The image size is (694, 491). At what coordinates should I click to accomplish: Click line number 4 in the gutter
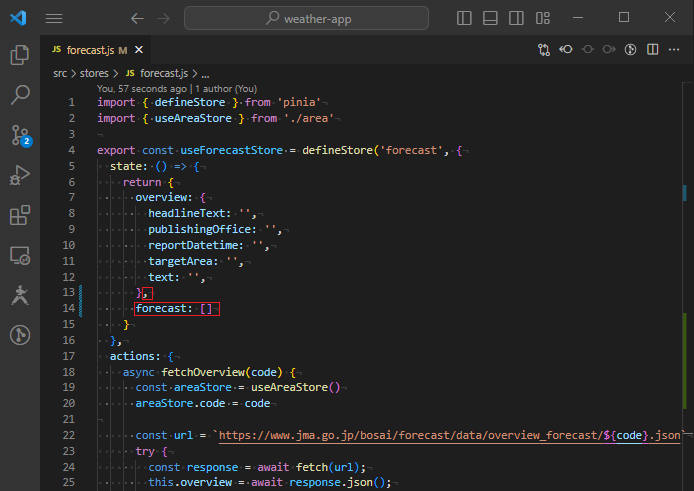coord(71,150)
